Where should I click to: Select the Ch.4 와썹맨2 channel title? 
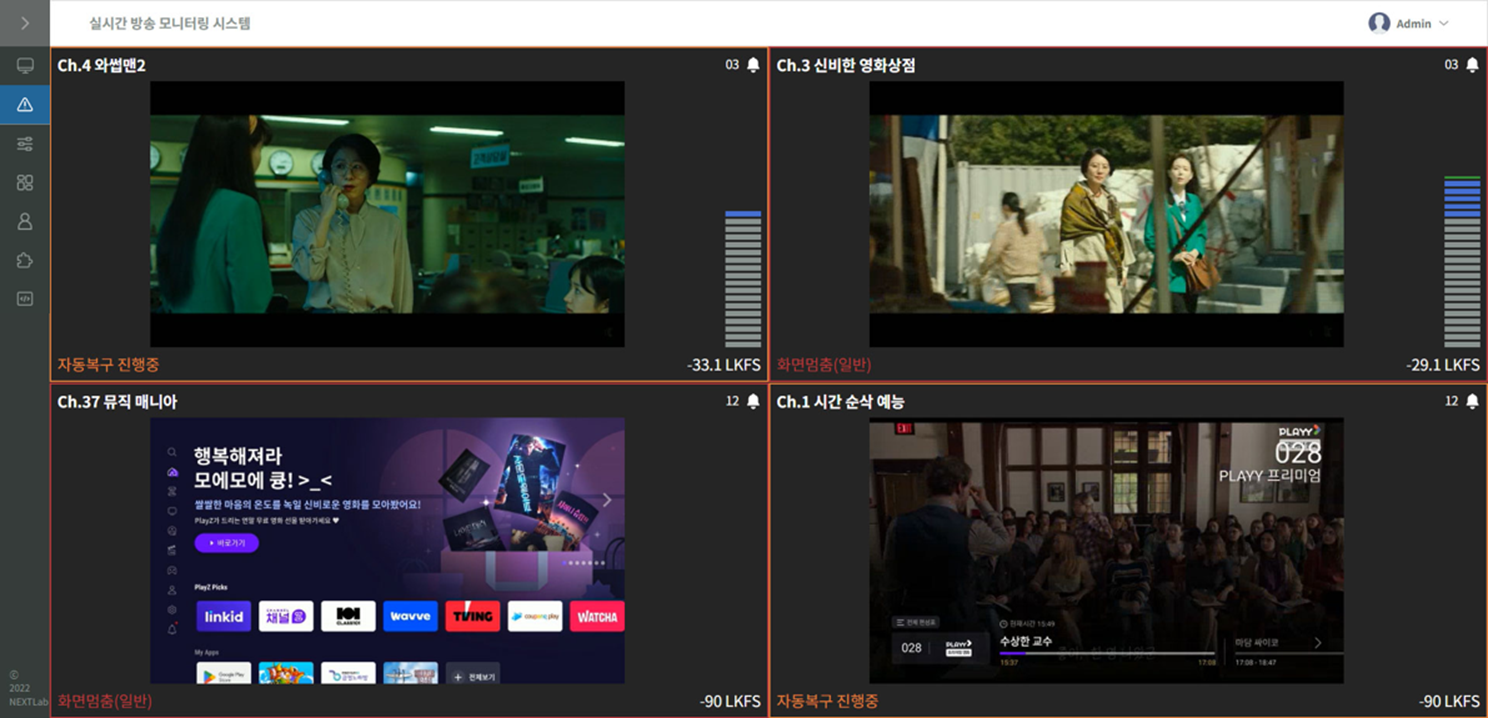[102, 65]
